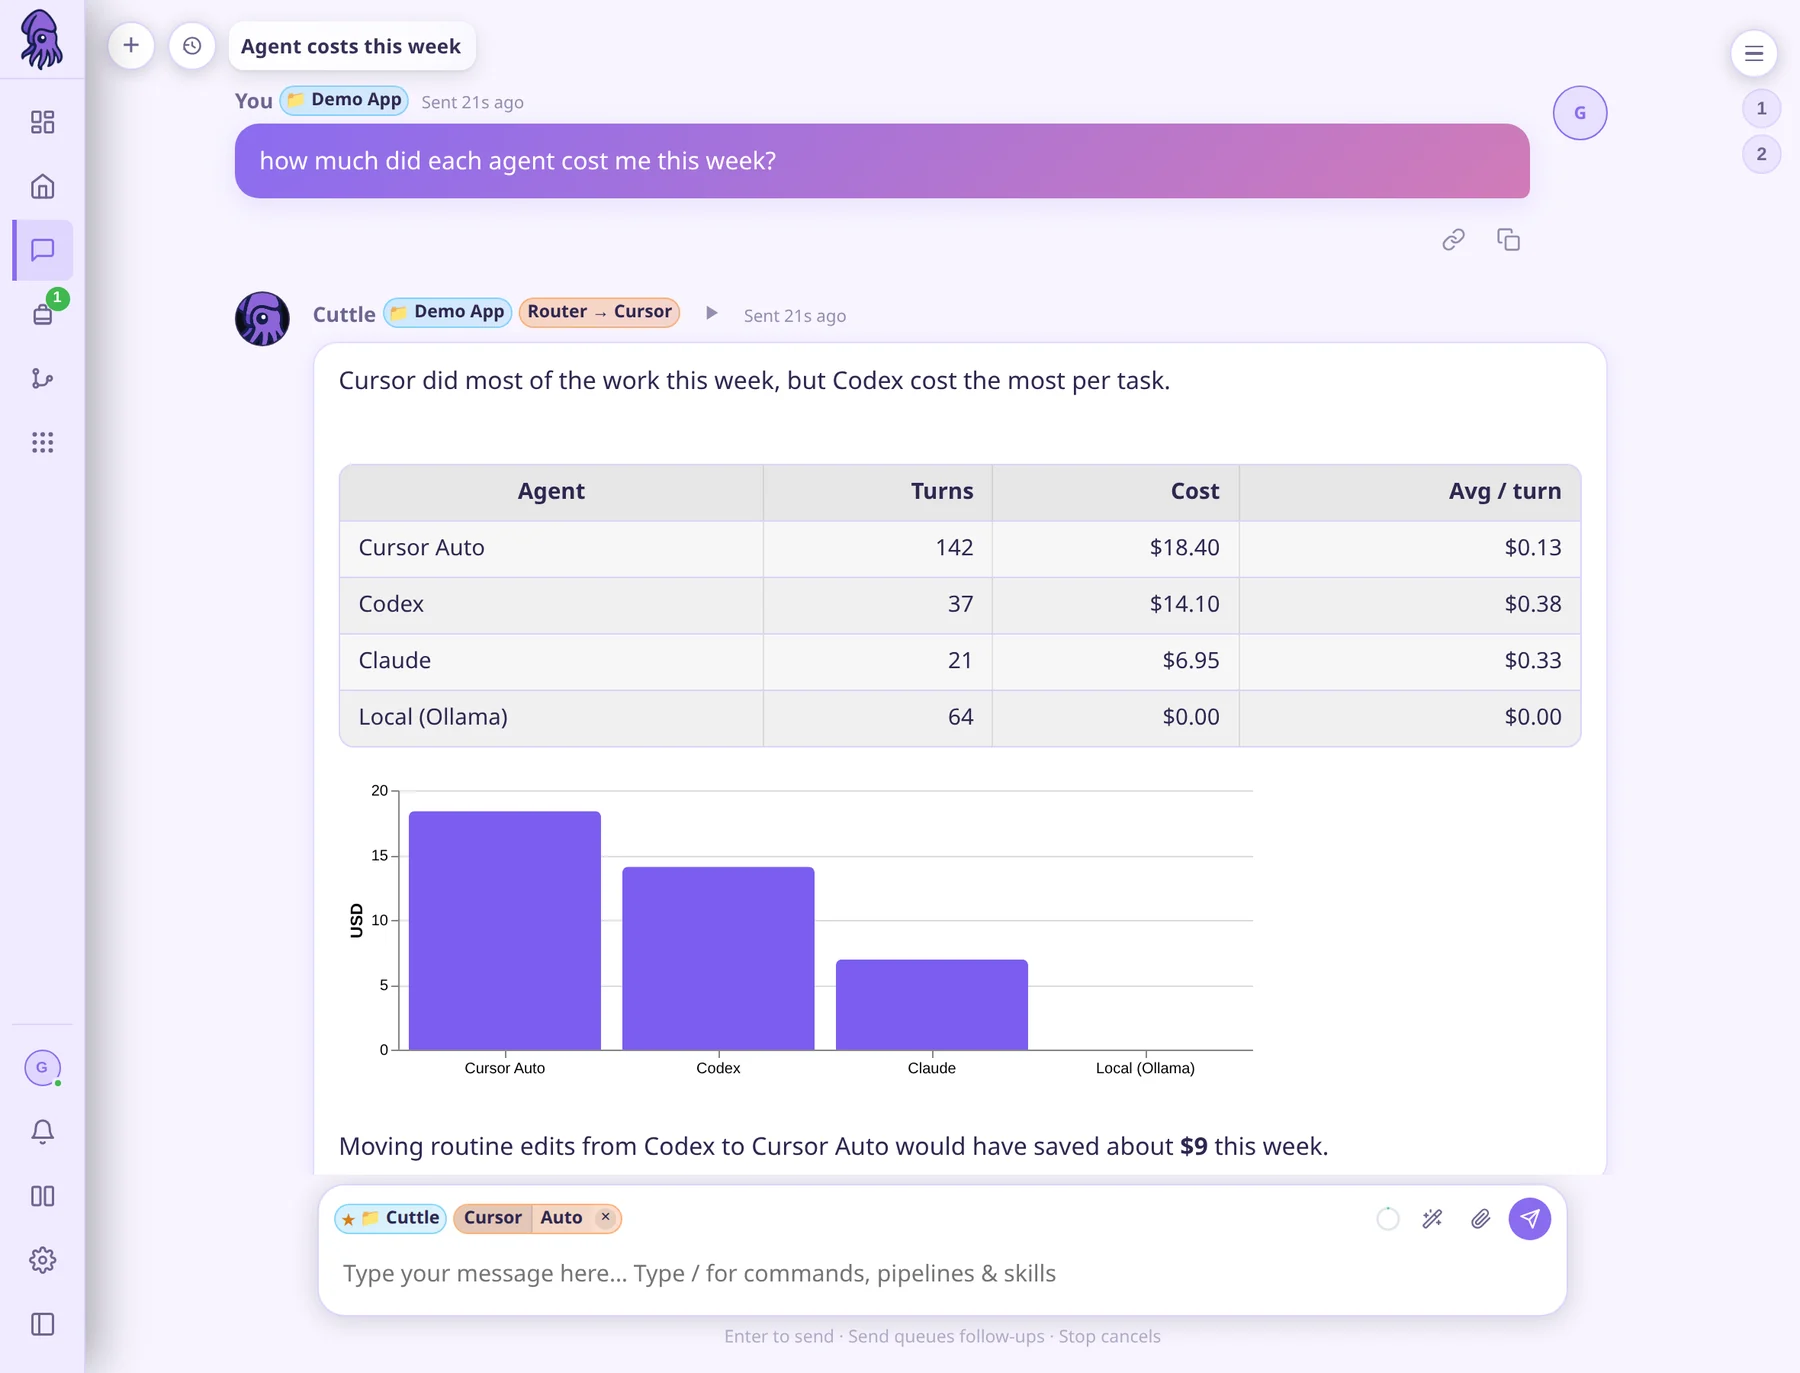Click the Codex row in the table
The image size is (1800, 1373).
(x=960, y=604)
